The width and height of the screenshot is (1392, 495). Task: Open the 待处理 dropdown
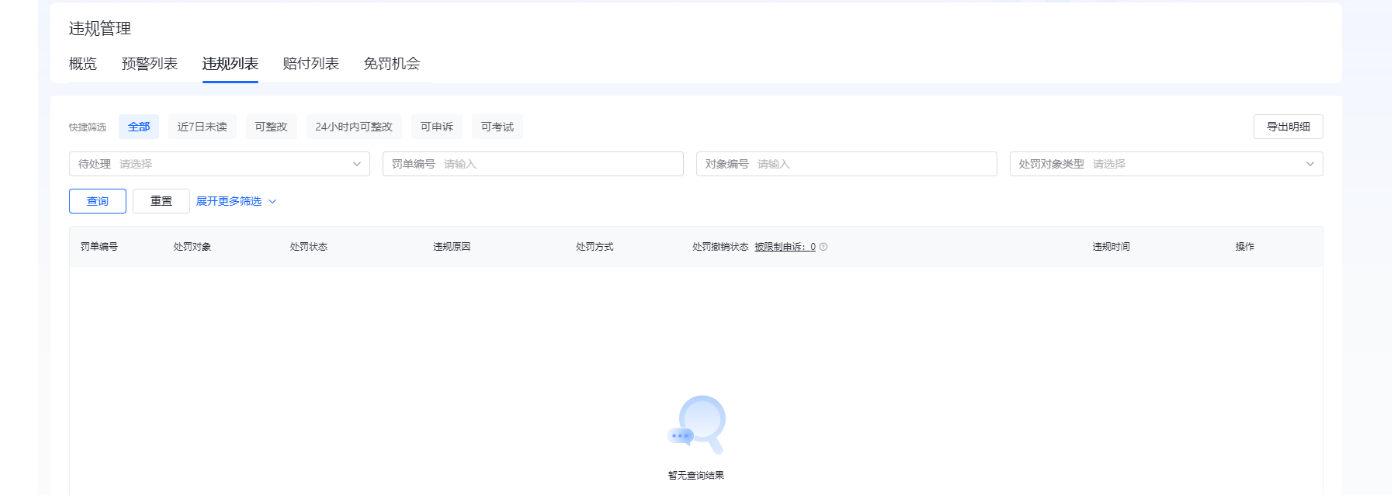click(x=219, y=164)
